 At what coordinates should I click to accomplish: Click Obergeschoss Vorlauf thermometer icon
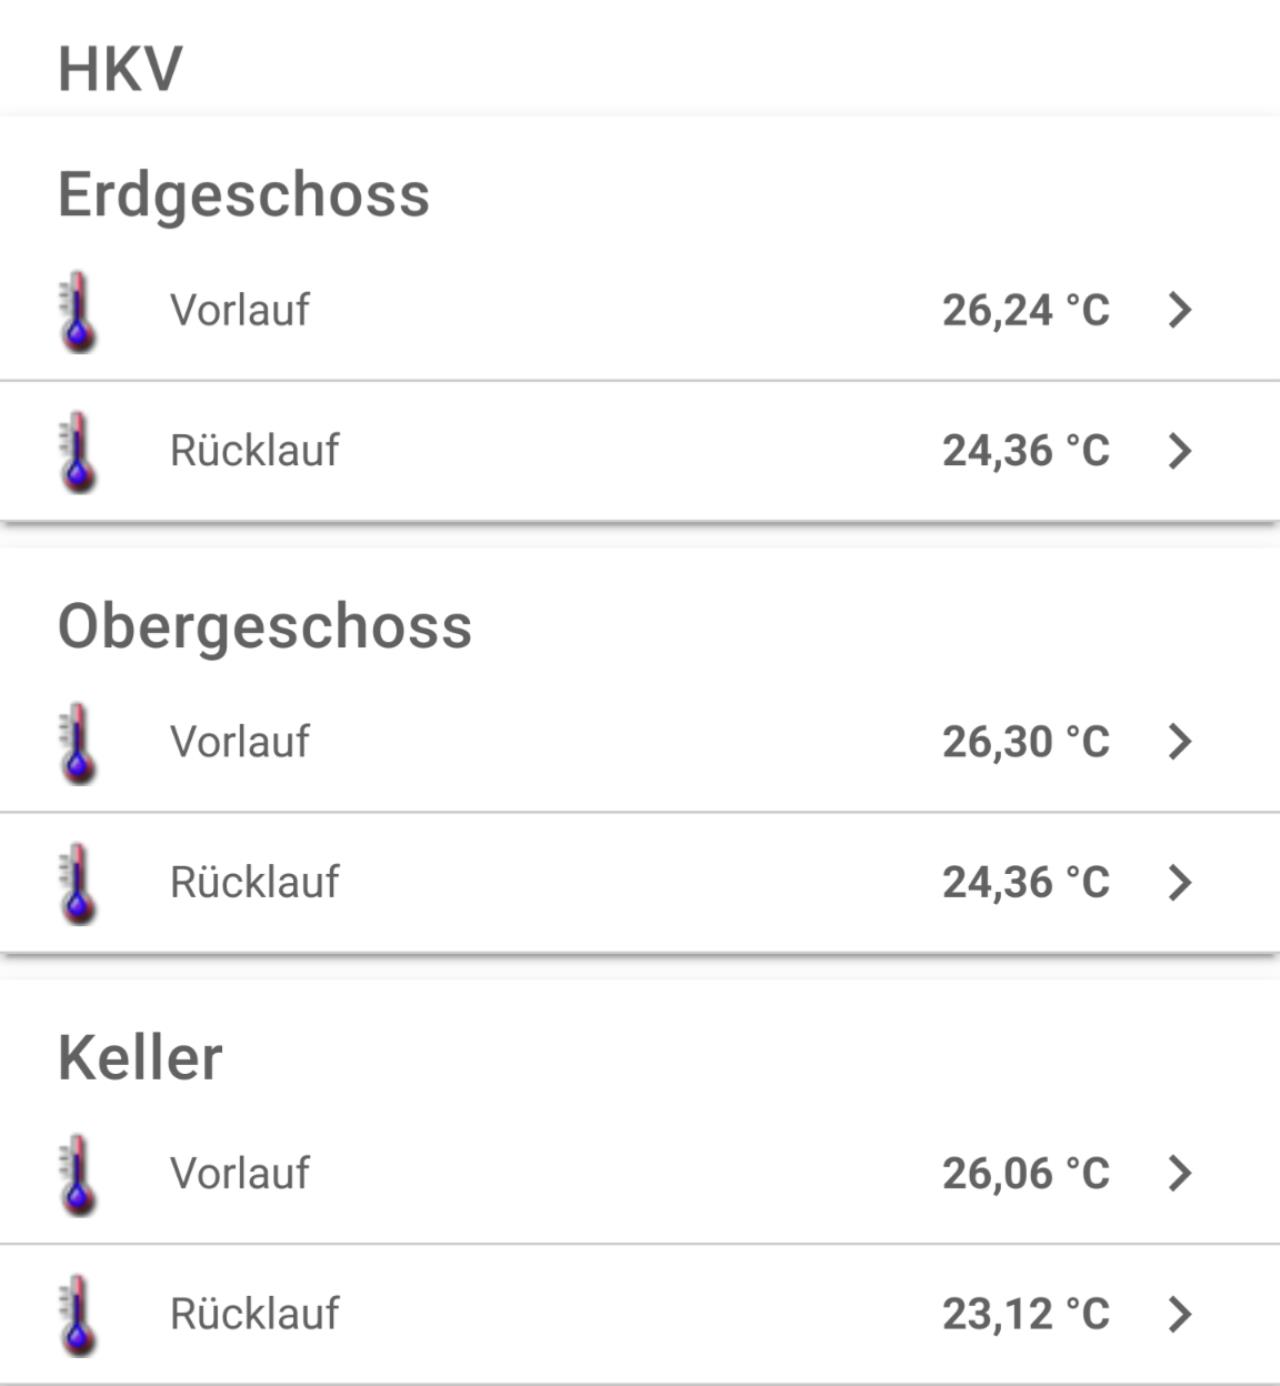tap(78, 743)
